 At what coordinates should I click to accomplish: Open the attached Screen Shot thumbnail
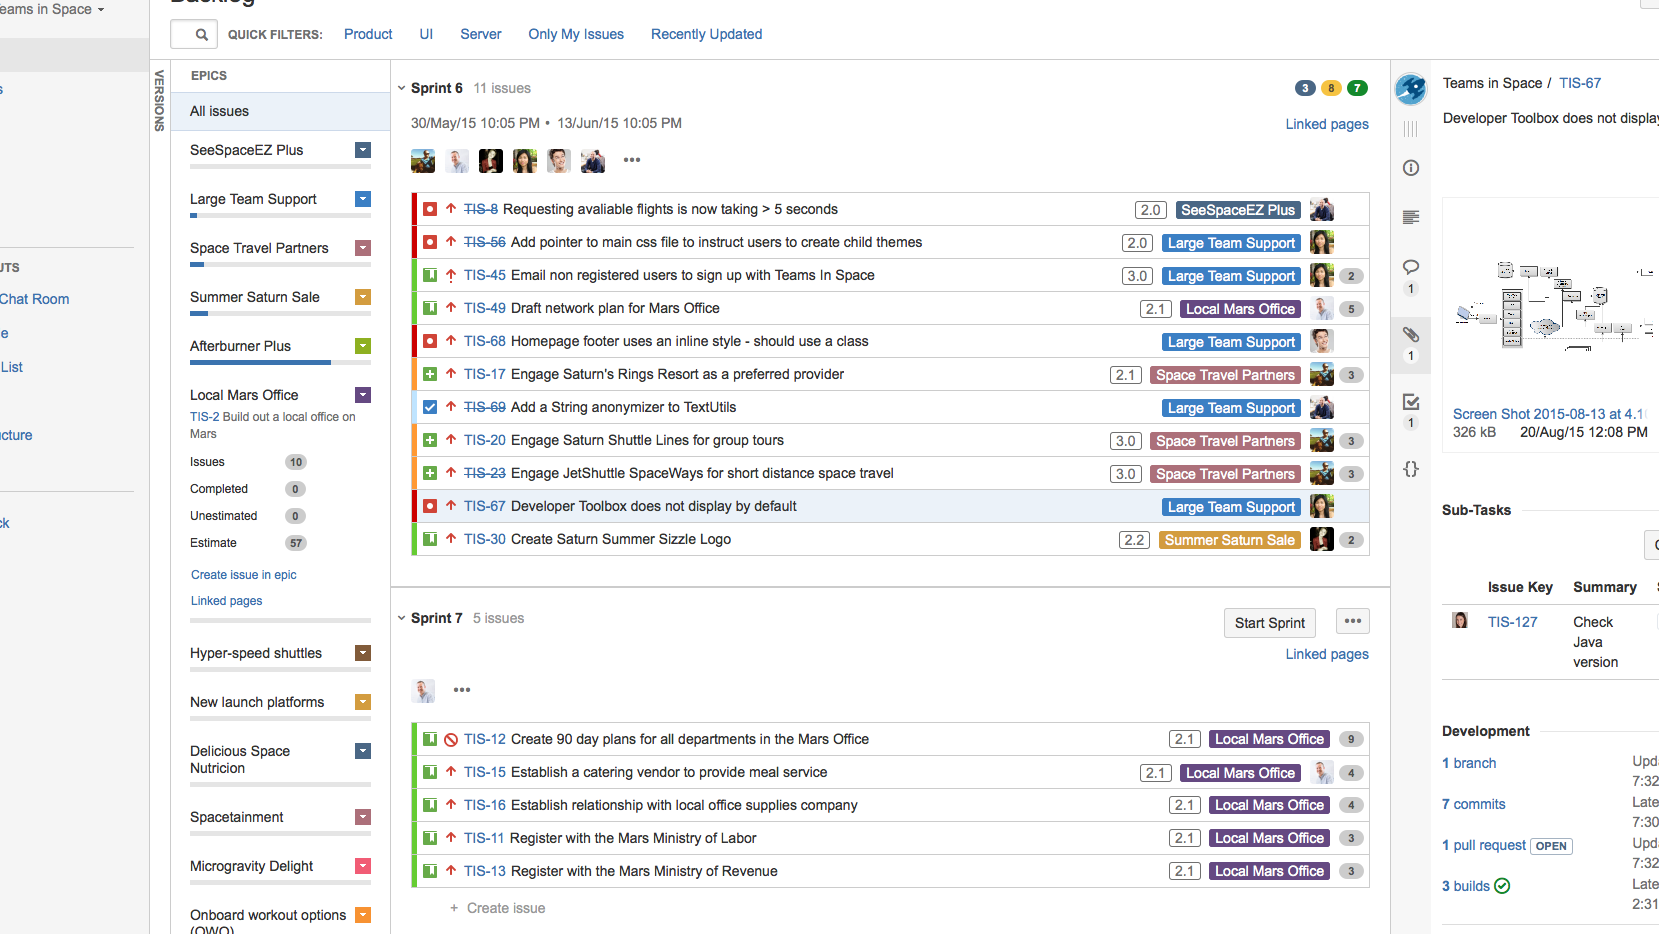coord(1551,300)
